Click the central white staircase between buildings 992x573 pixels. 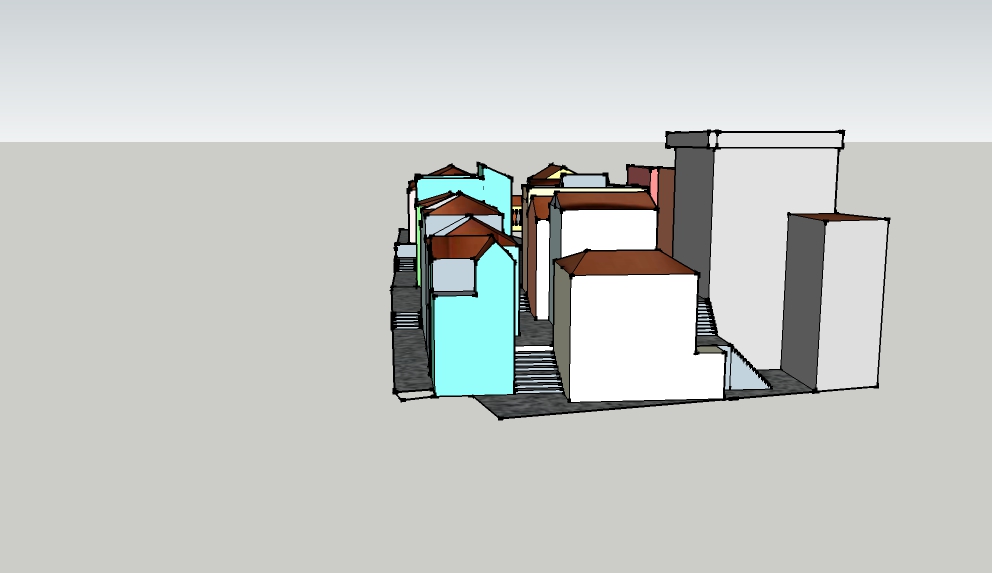point(536,370)
